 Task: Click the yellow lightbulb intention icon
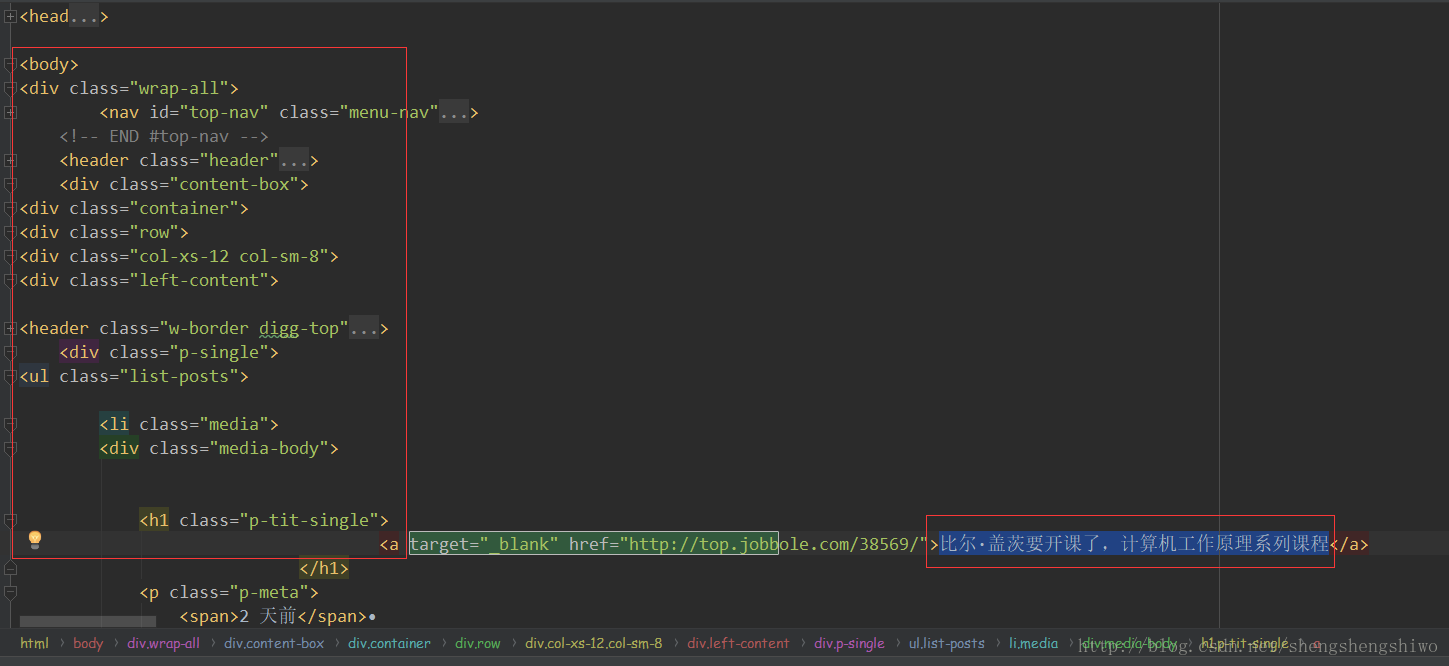tap(35, 540)
